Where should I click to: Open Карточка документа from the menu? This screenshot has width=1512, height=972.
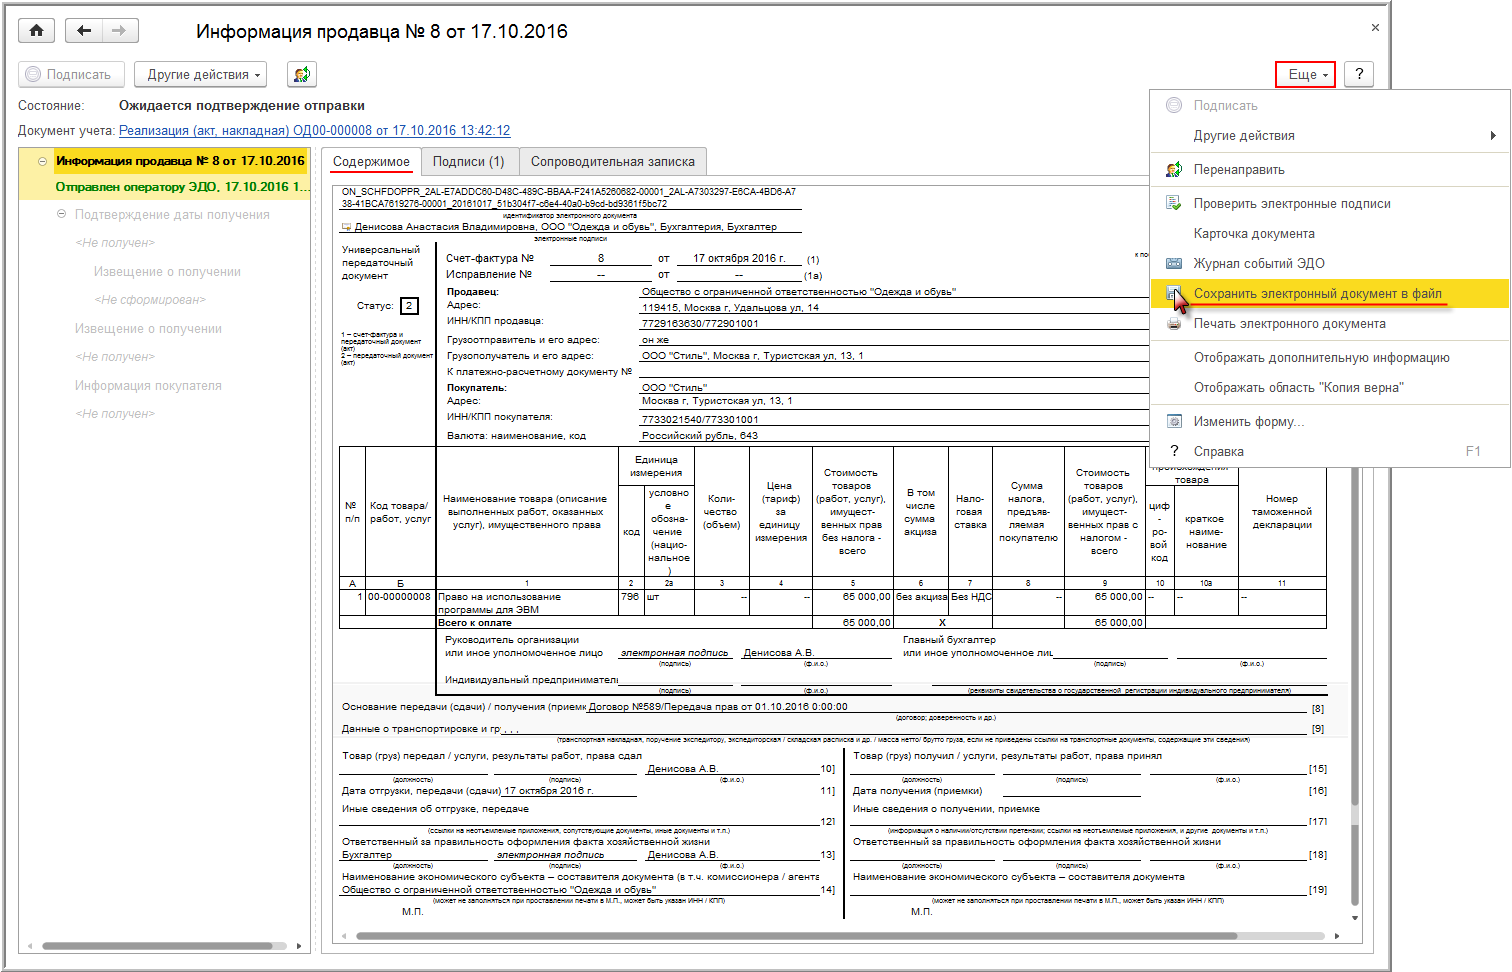click(x=1329, y=234)
